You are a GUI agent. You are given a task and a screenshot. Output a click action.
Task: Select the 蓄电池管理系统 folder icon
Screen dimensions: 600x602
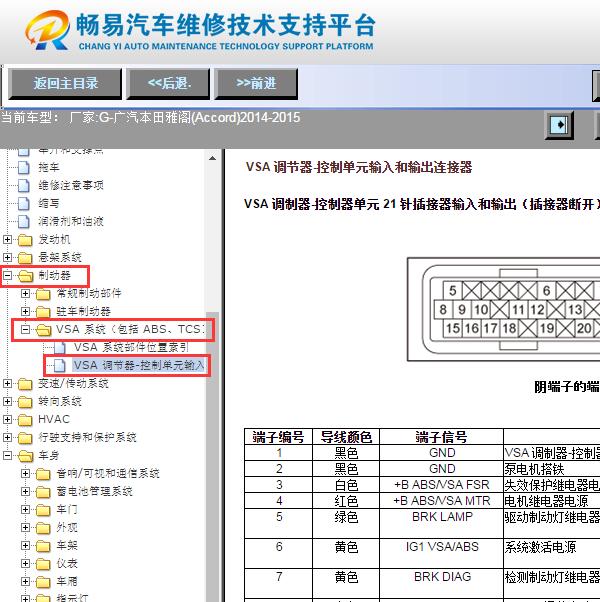click(x=43, y=492)
